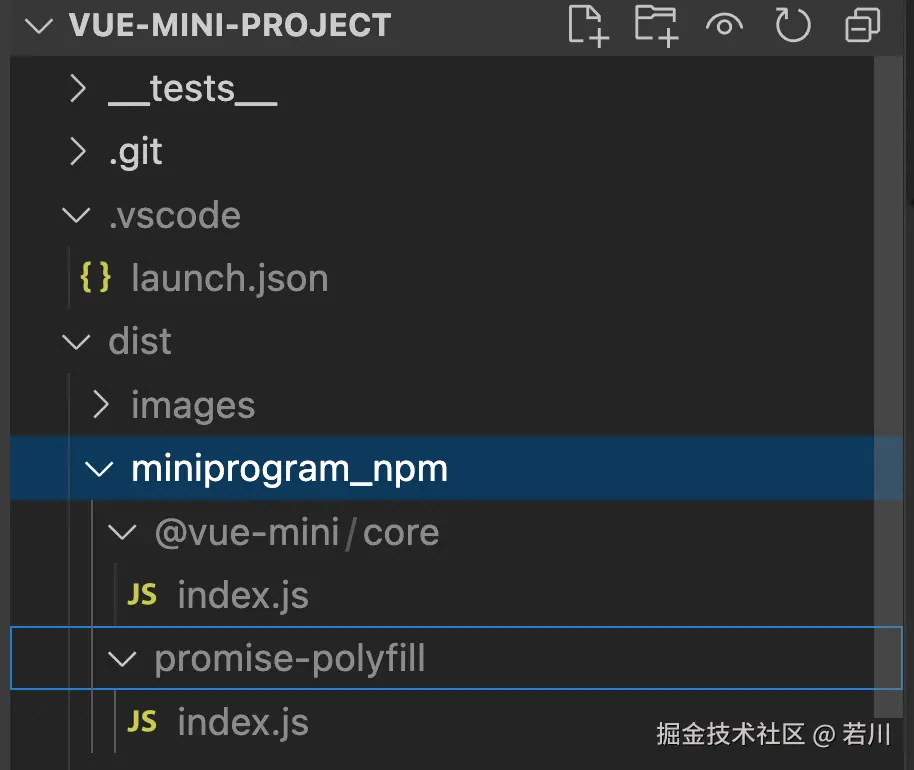Click the eye icon in explorer toolbar

coord(724,27)
